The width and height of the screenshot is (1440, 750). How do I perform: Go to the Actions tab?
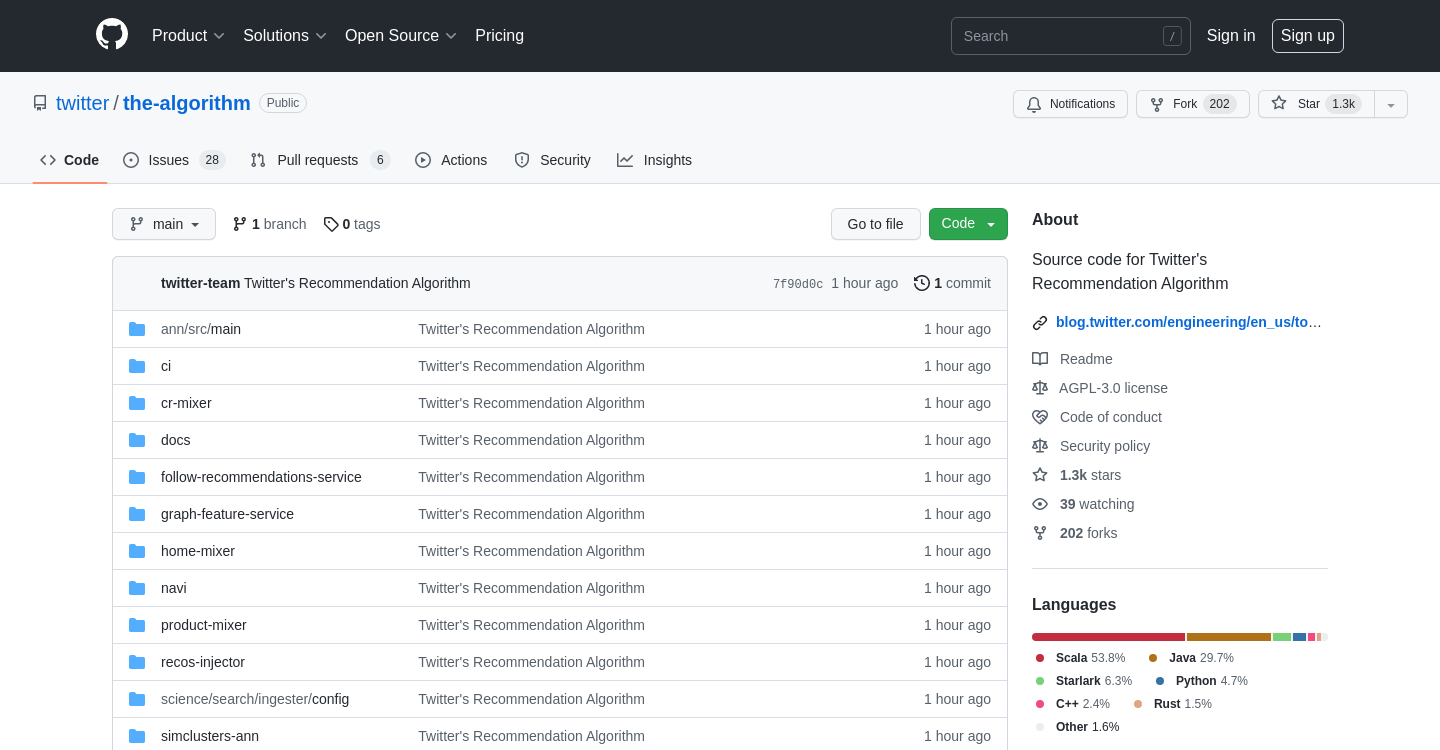[451, 160]
